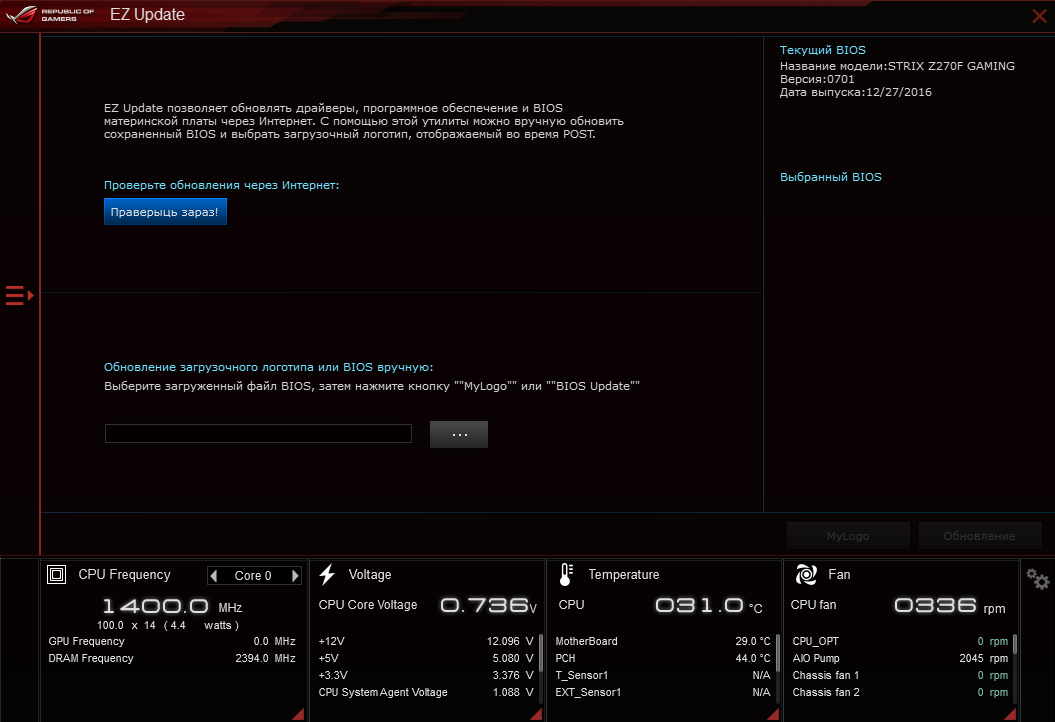Click the Temperature panel title
This screenshot has height=722, width=1055.
(624, 575)
